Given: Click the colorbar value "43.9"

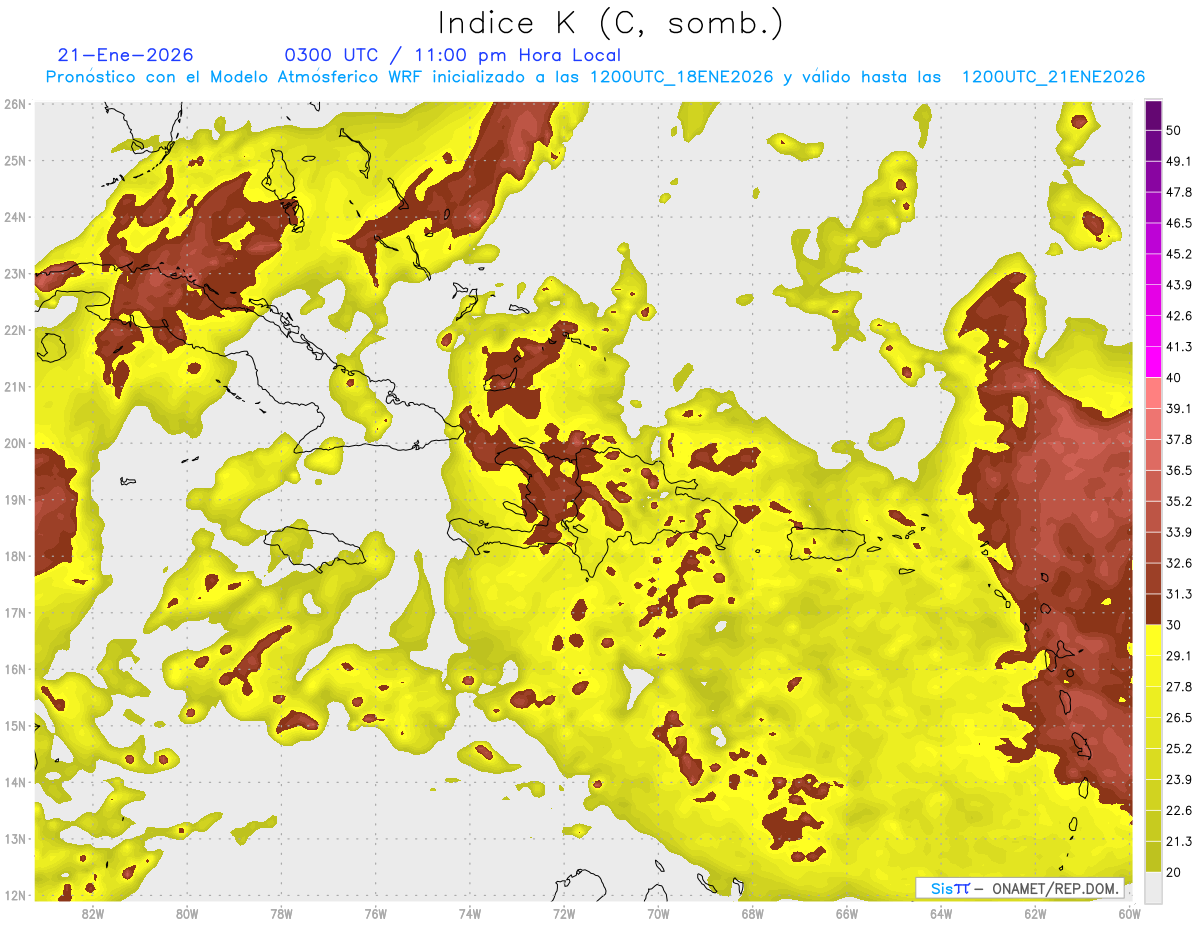Looking at the screenshot, I should tap(1178, 285).
